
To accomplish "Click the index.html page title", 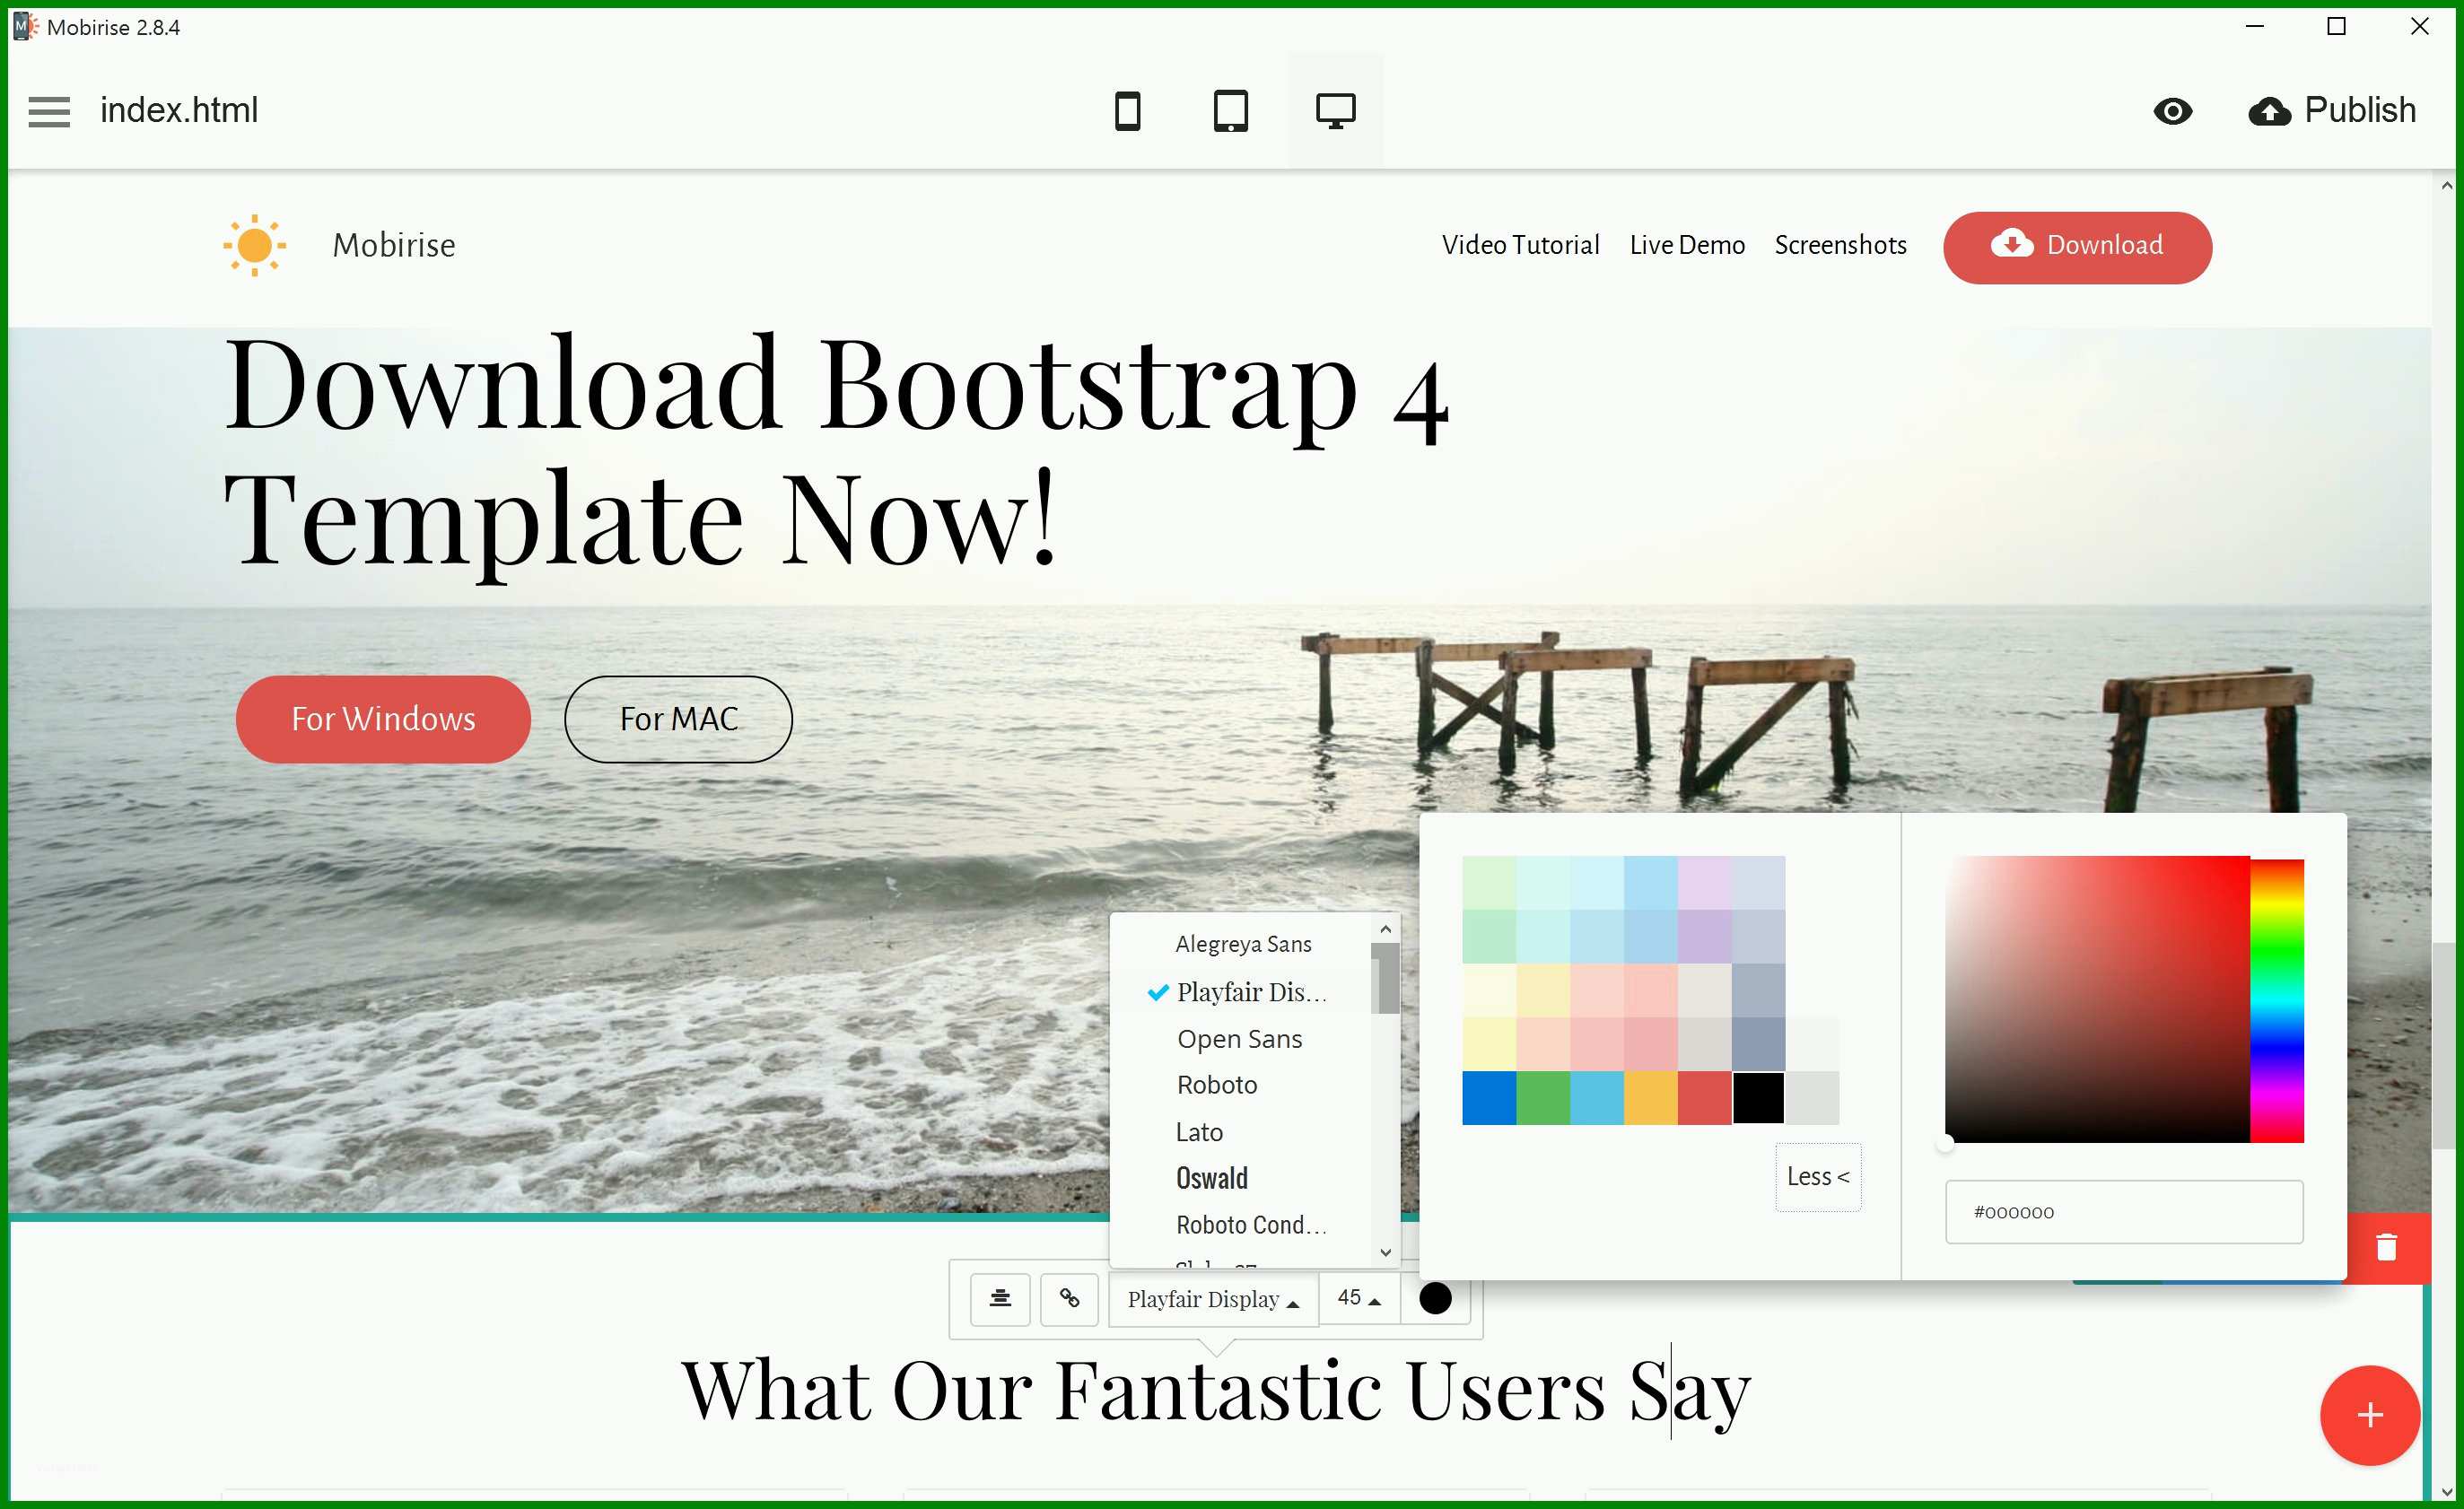I will [179, 110].
